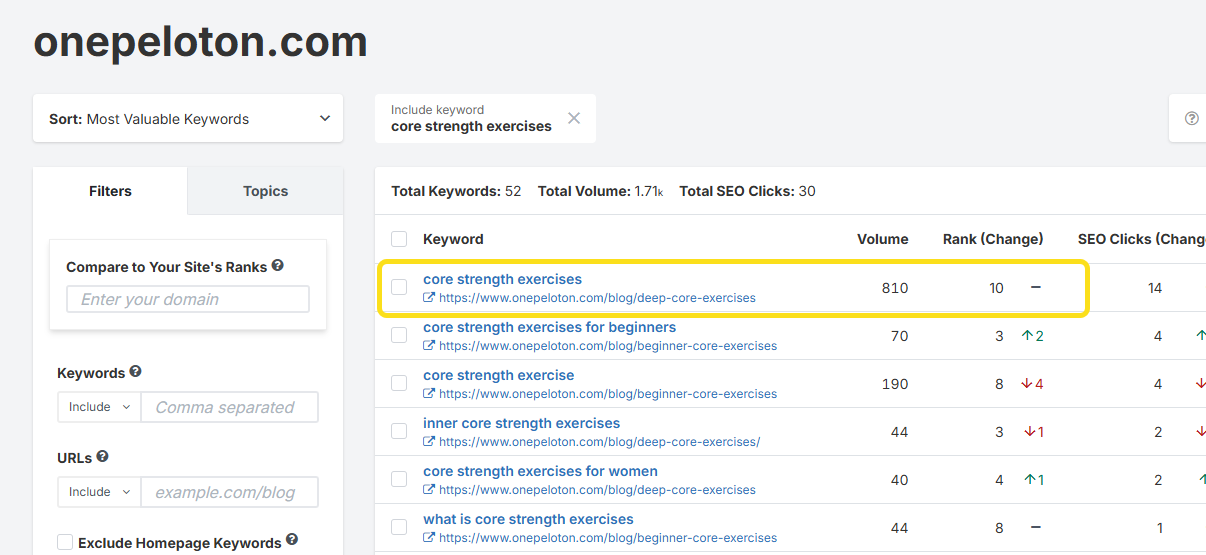Click help icon next to Exclude Homepage Keywords
Screen dimensions: 1206x555
(x=292, y=540)
